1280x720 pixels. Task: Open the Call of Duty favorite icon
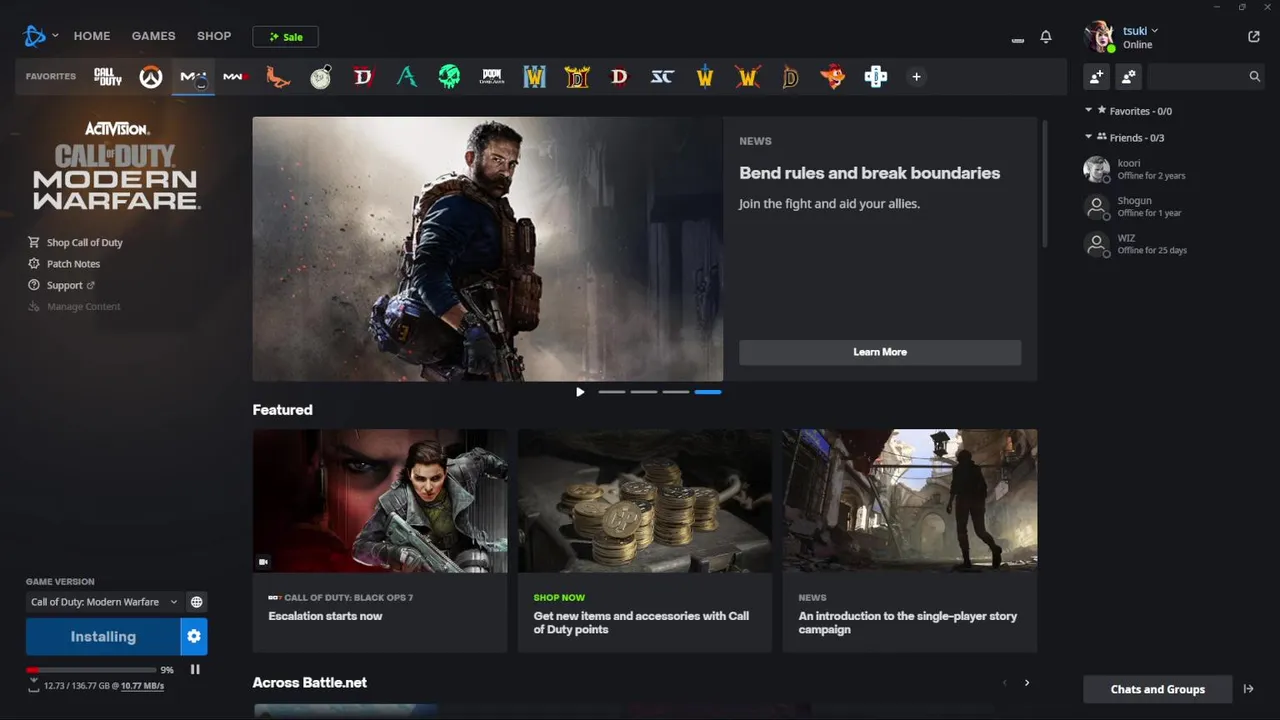click(x=108, y=77)
